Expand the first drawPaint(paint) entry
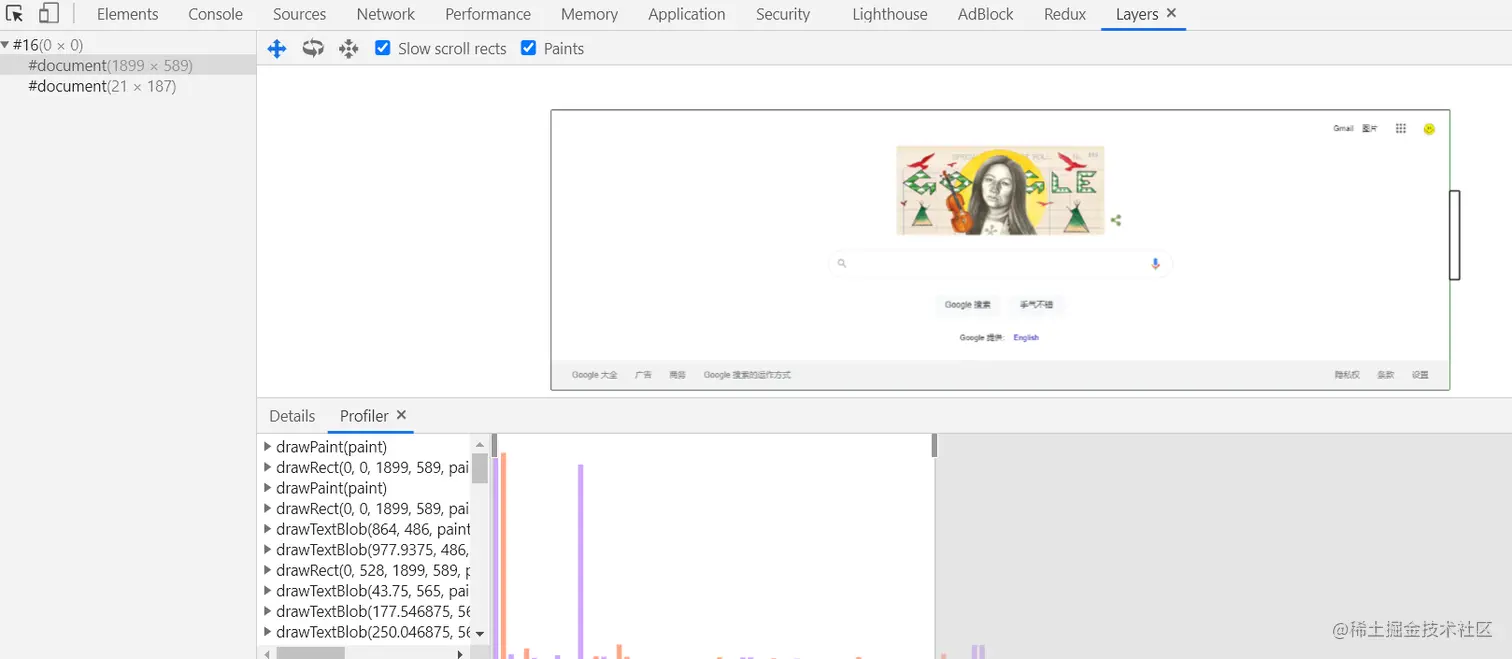 click(x=267, y=447)
